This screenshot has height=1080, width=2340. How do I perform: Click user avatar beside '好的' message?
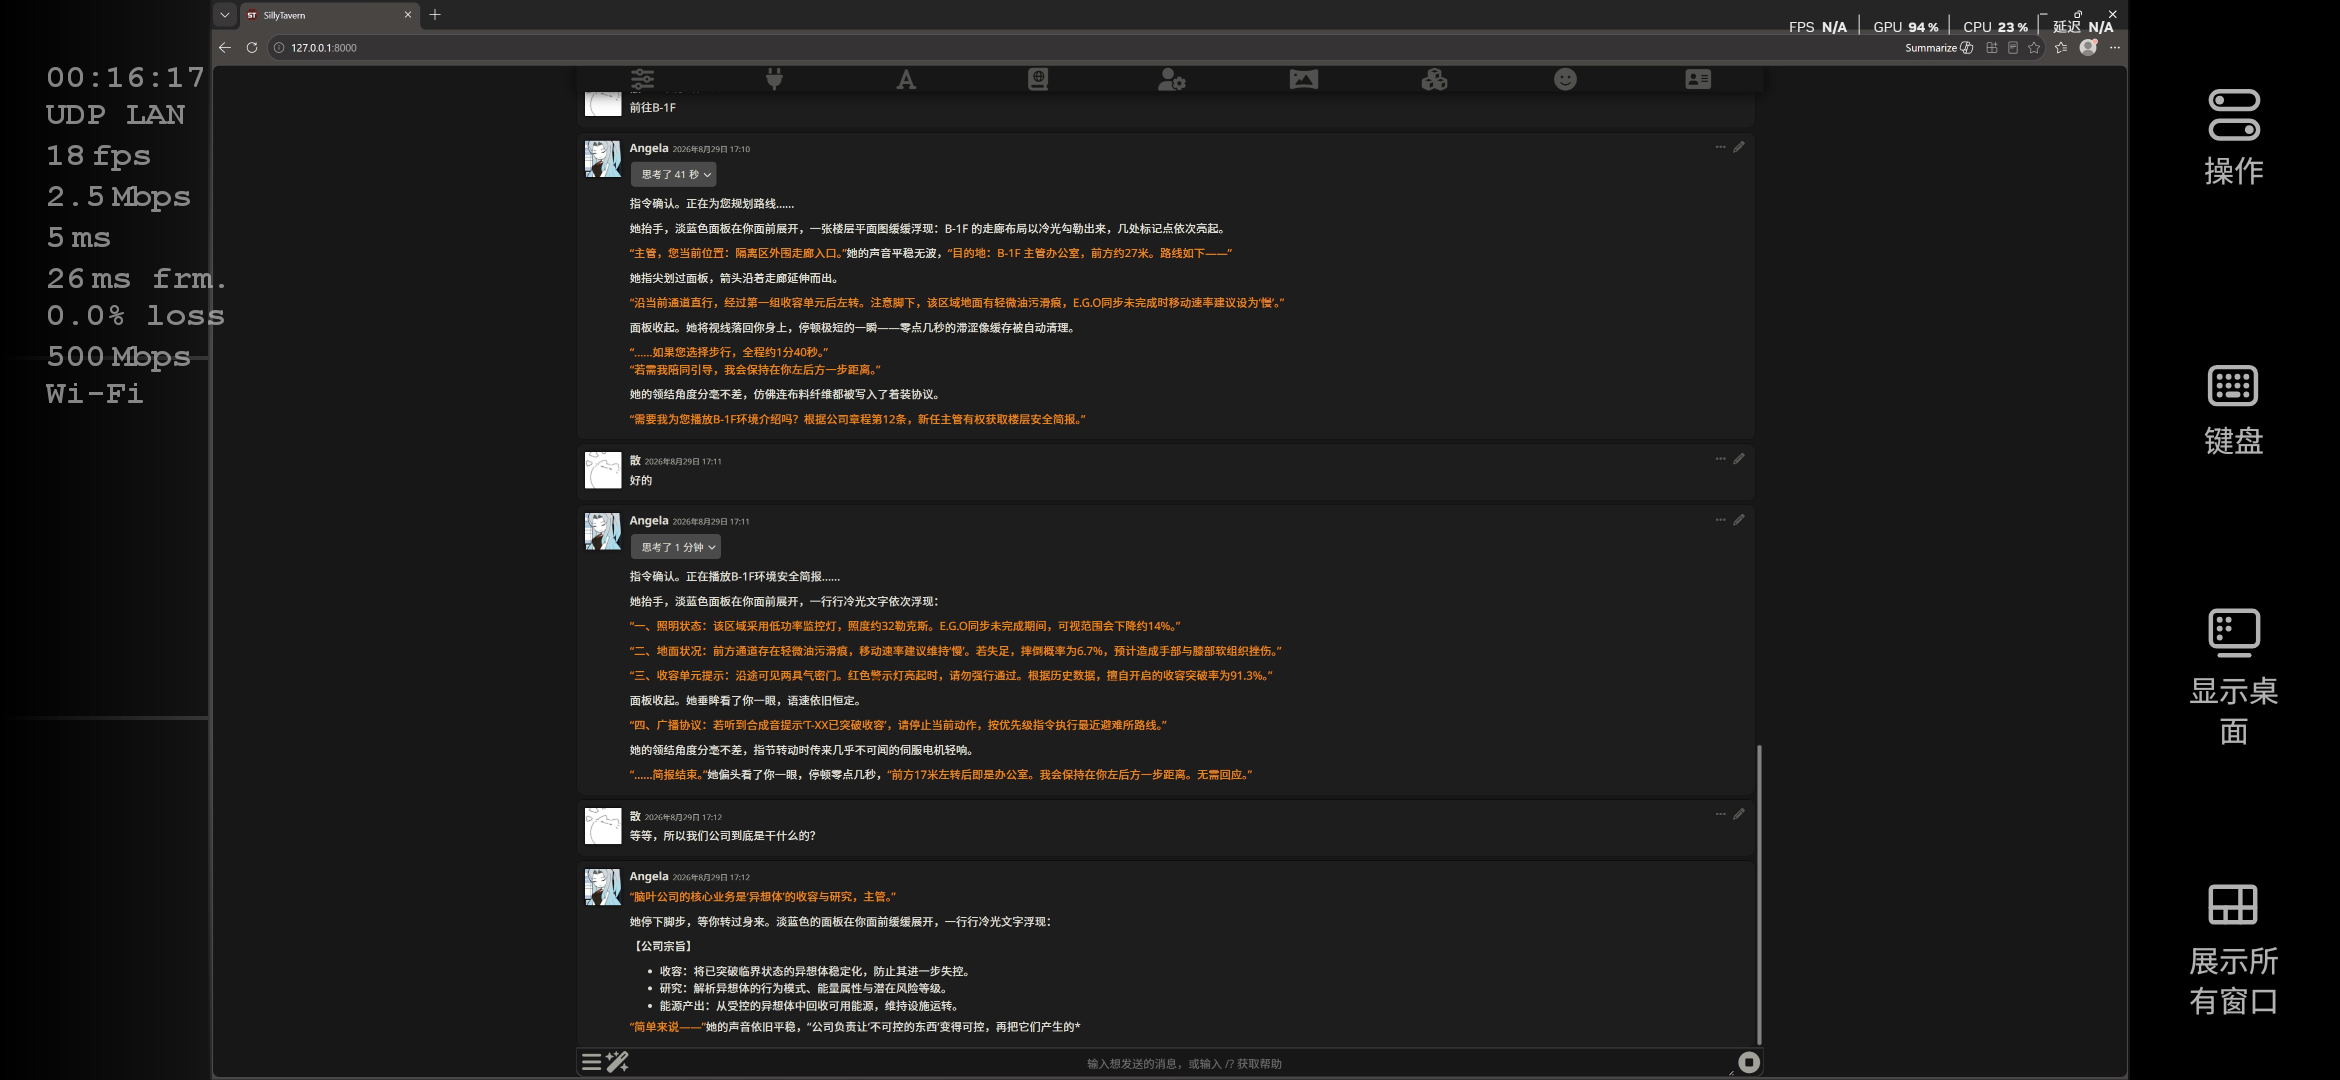pyautogui.click(x=603, y=470)
